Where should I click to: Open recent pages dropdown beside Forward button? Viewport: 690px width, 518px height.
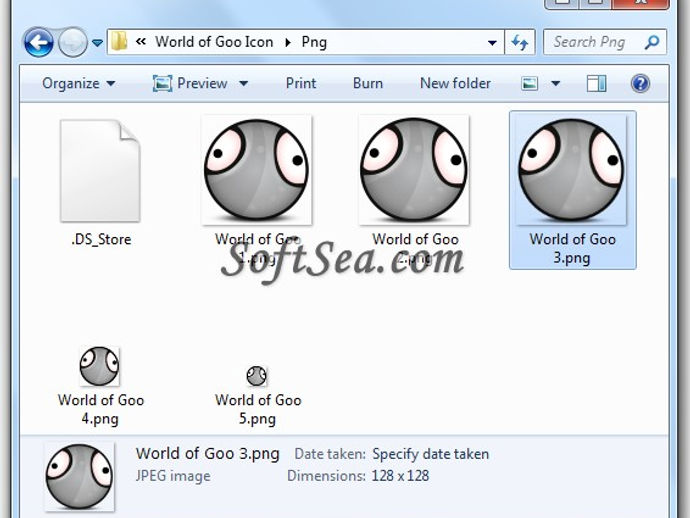(97, 43)
